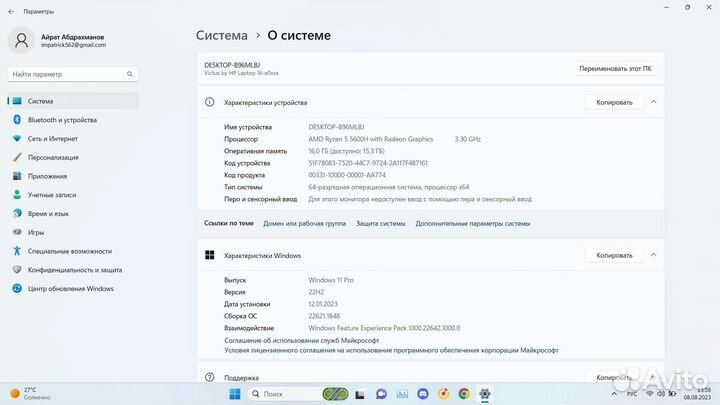Select the device ID value text
Viewport: 720px width, 405px height.
click(x=368, y=163)
